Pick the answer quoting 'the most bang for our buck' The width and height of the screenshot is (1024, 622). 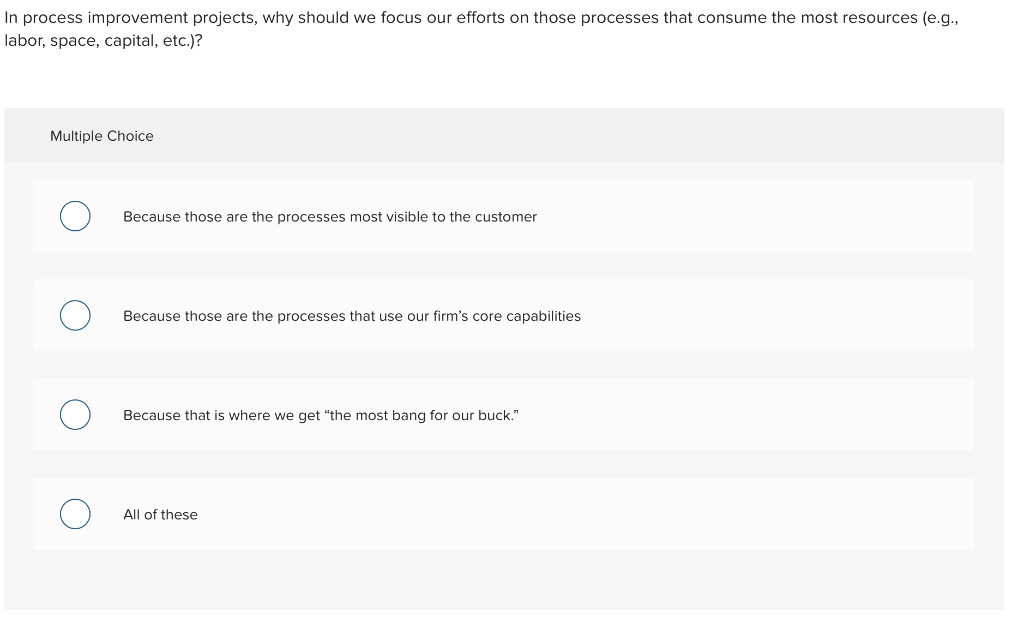coord(322,414)
